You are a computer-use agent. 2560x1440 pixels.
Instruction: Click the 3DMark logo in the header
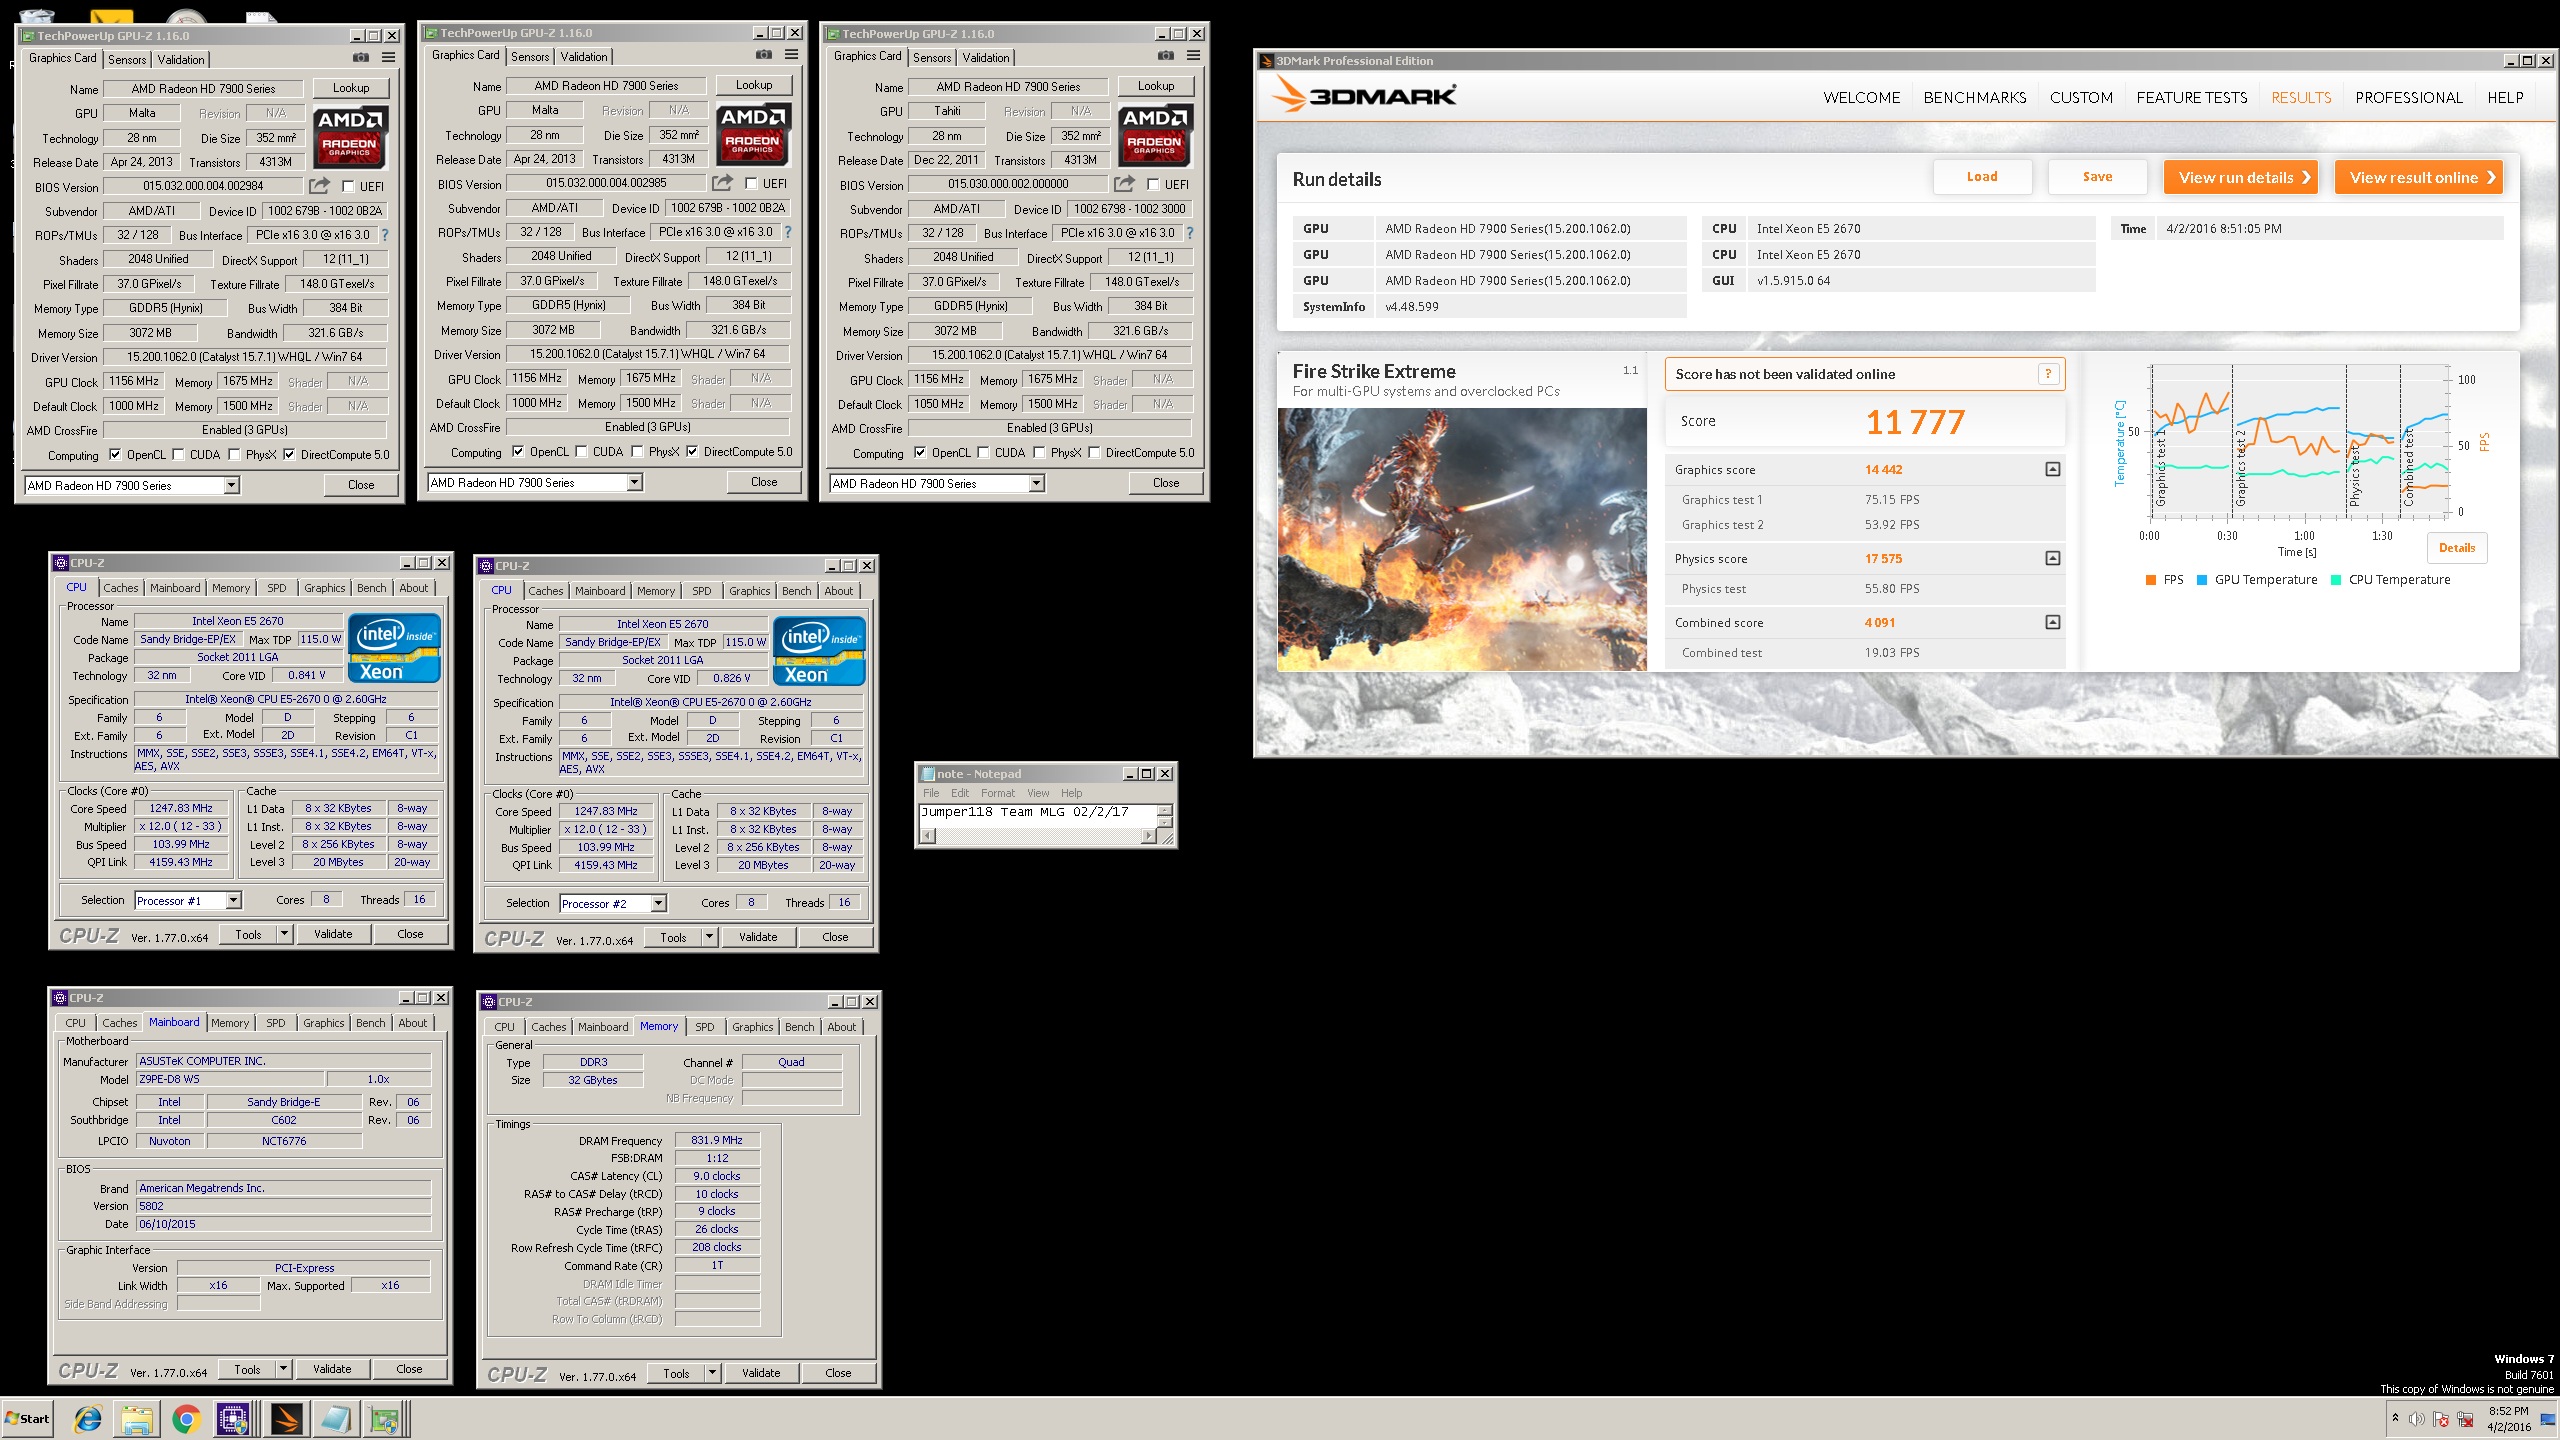[1364, 95]
